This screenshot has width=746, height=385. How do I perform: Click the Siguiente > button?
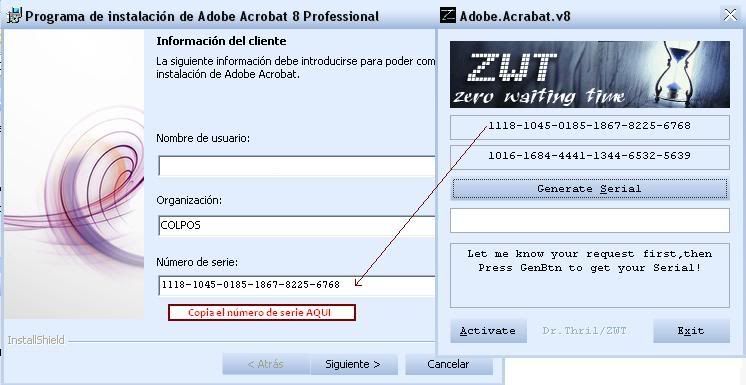pos(353,365)
